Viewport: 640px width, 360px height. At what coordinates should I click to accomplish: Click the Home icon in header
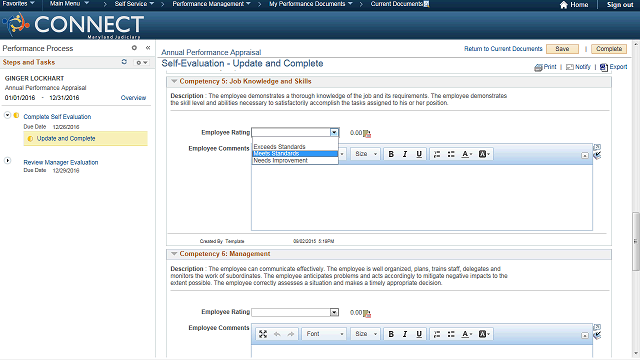(x=564, y=4)
